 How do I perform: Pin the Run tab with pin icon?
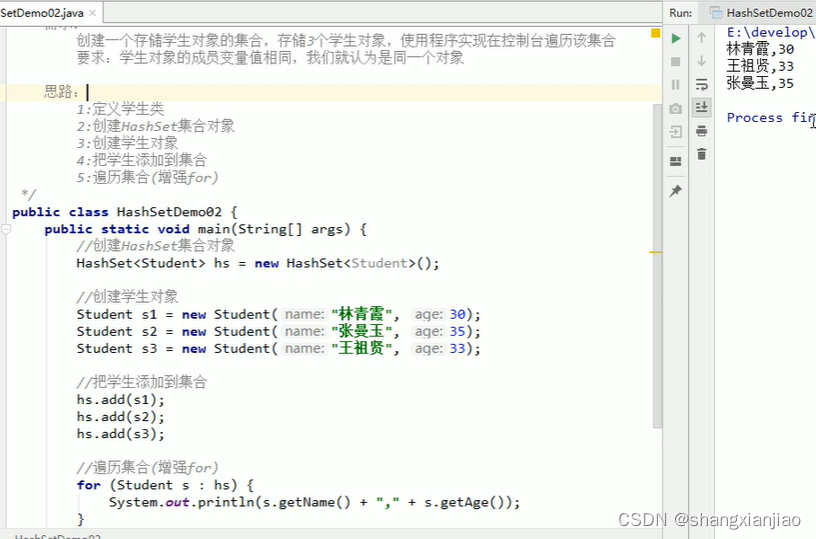click(x=675, y=191)
